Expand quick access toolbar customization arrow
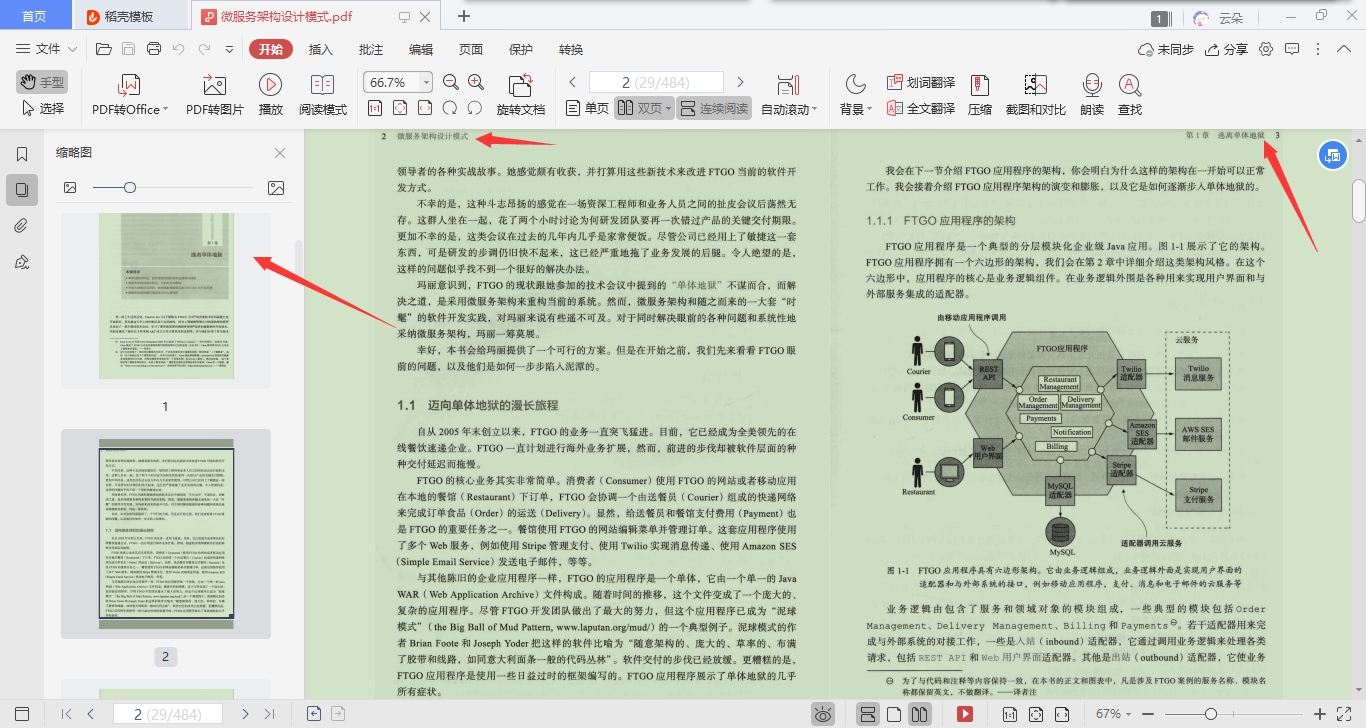Screen dimensions: 1366x728 point(231,49)
